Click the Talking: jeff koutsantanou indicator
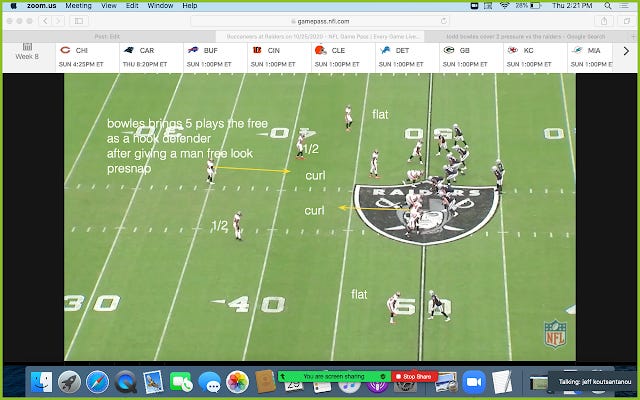Viewport: 640px width, 400px height. coord(594,382)
